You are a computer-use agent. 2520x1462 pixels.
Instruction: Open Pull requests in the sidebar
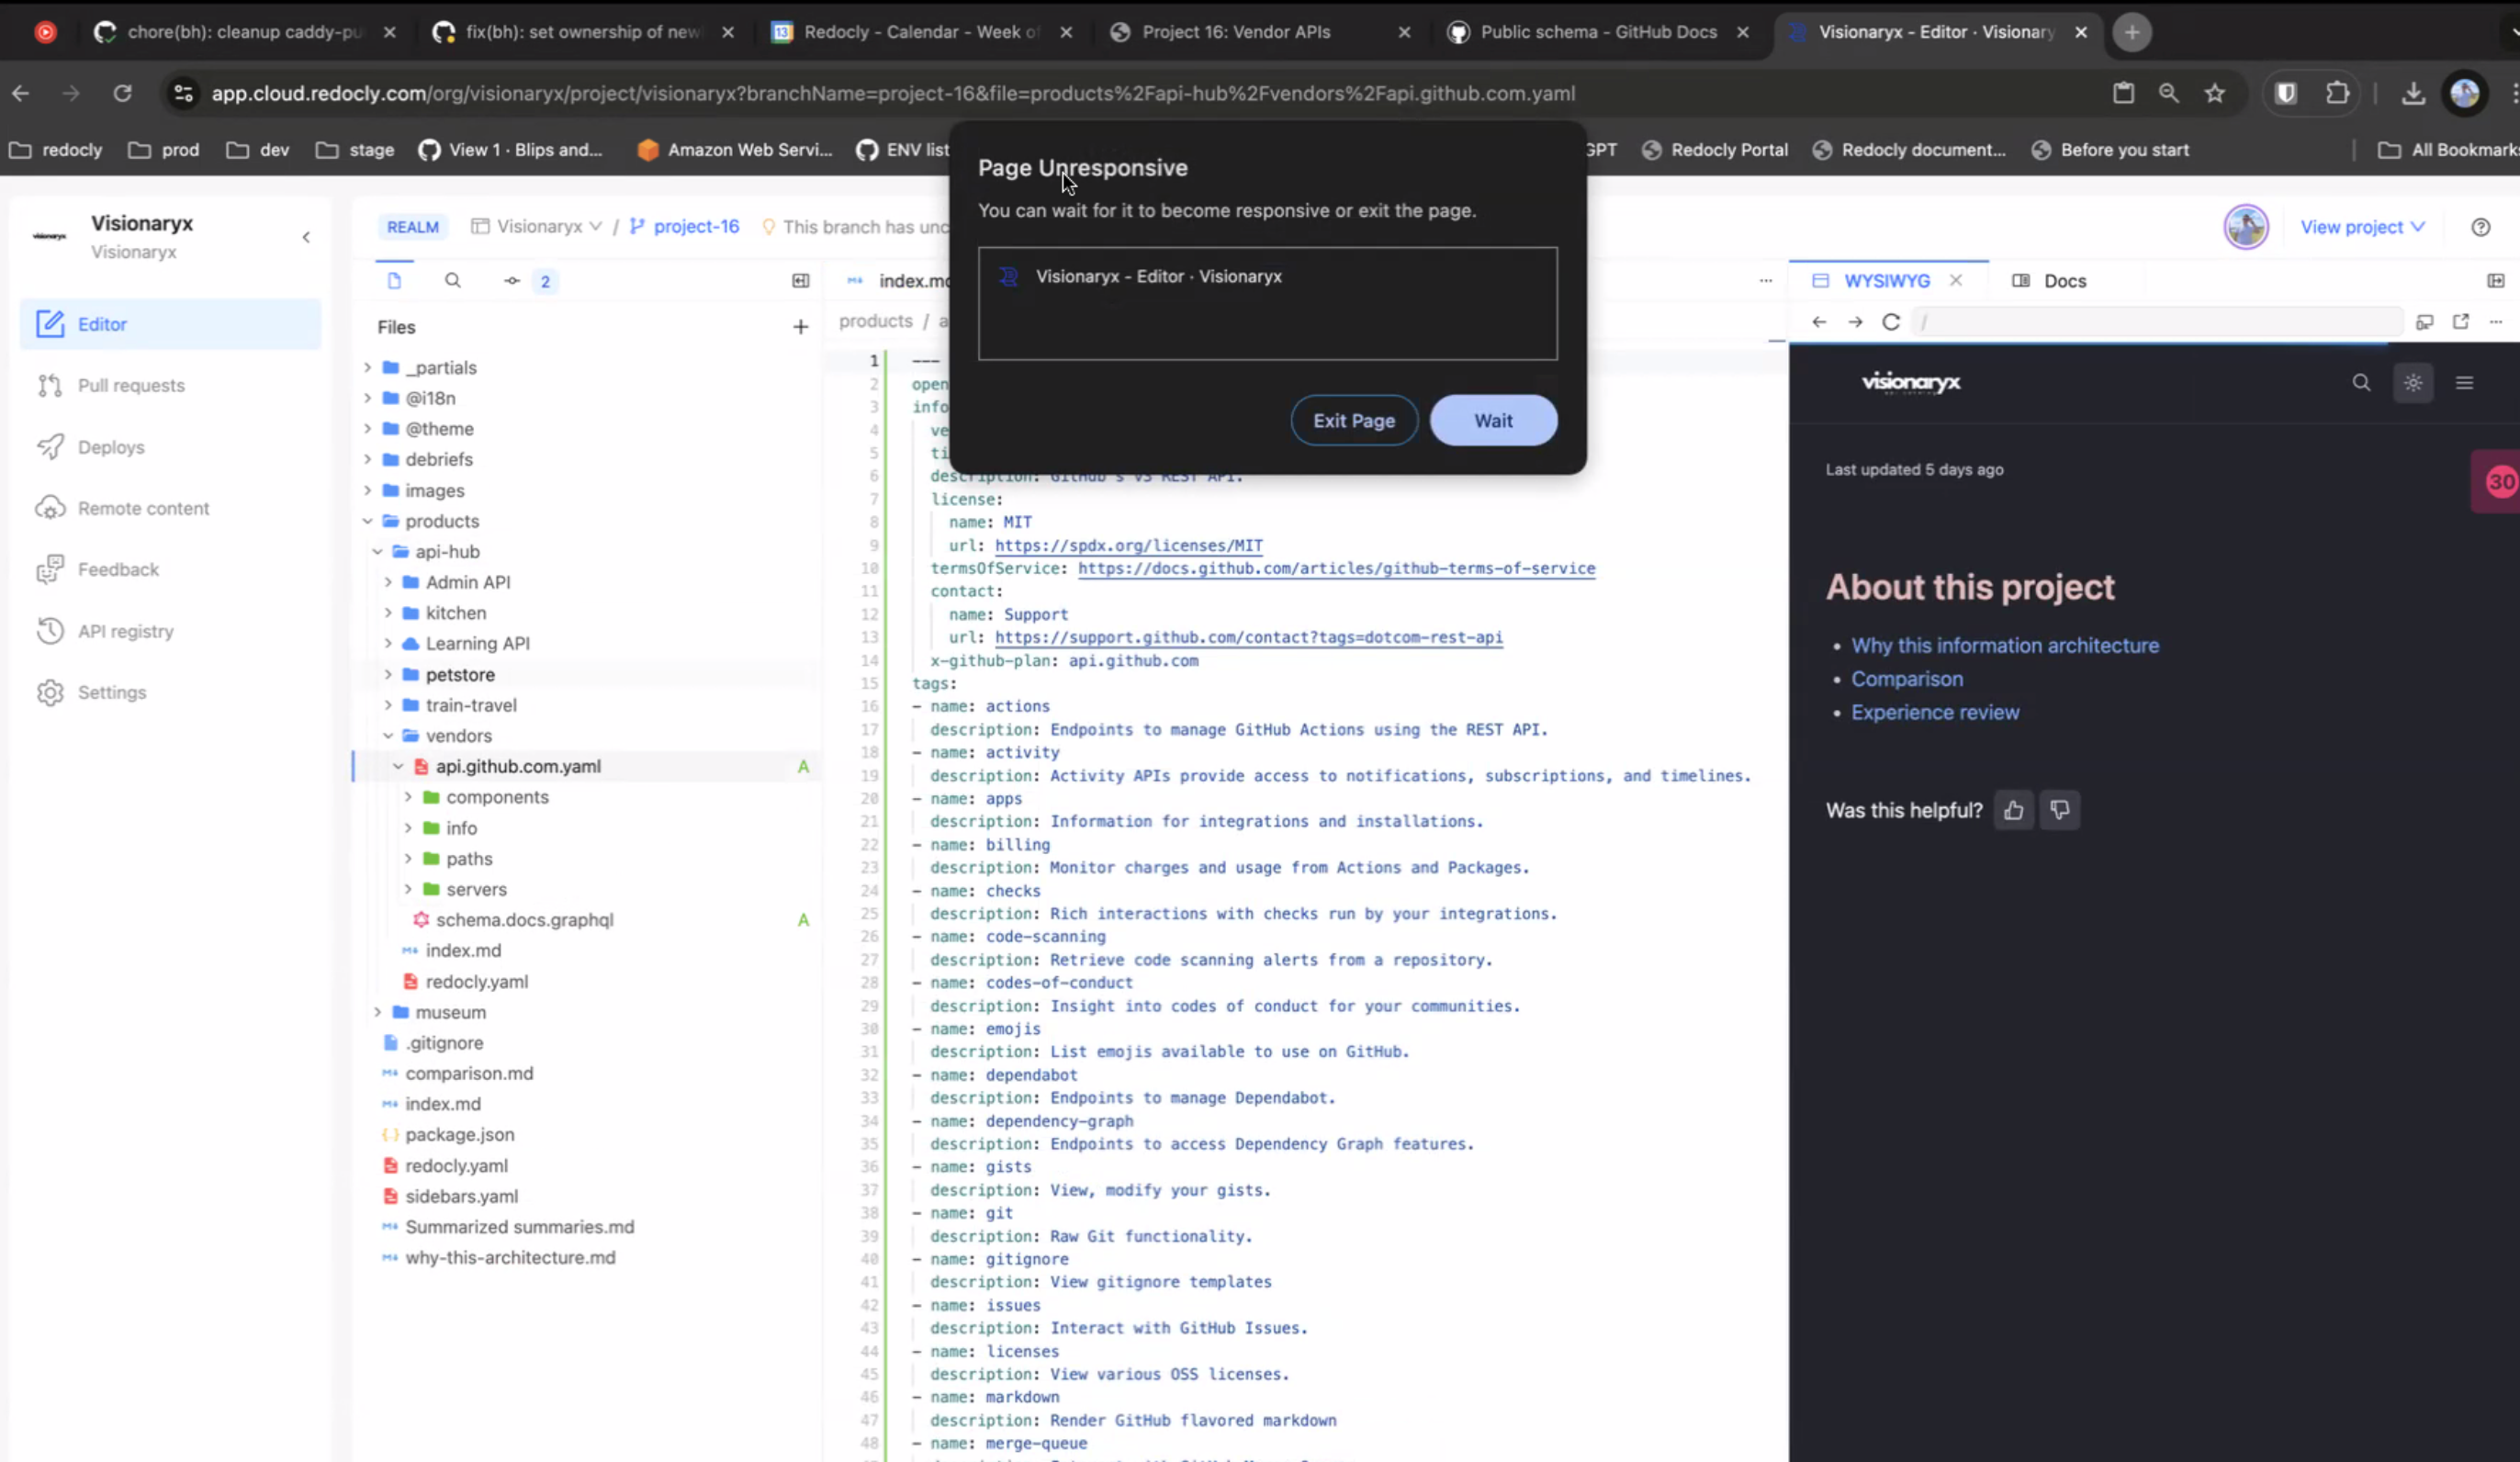tap(131, 386)
